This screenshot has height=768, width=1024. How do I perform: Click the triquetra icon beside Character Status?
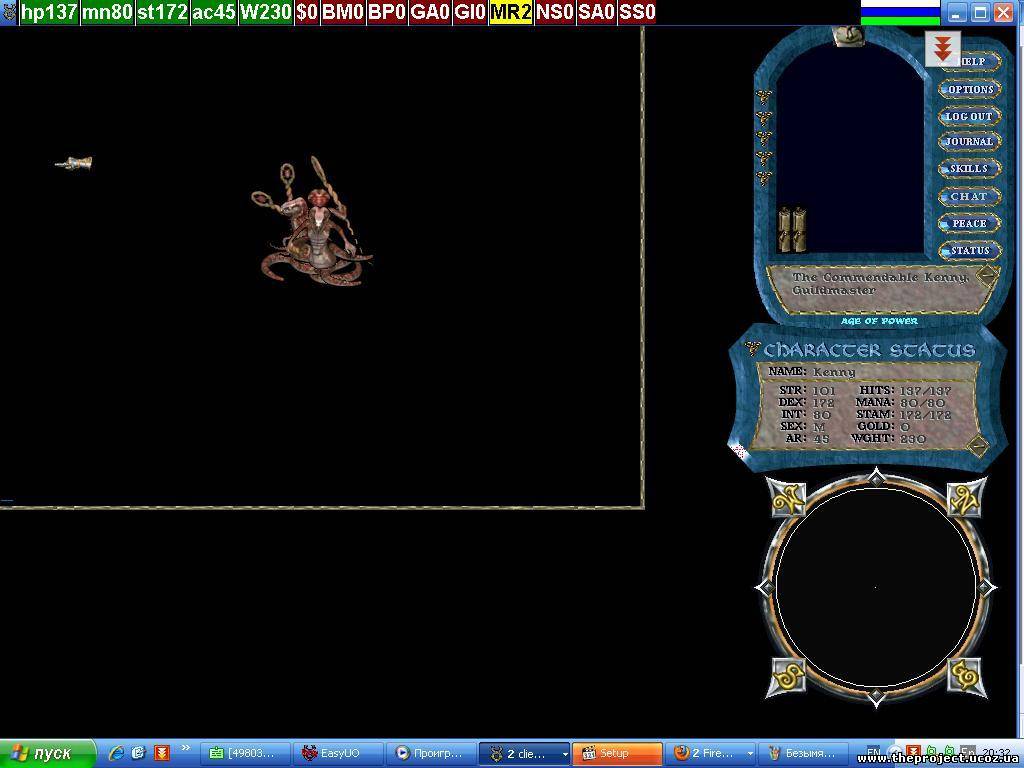click(752, 349)
